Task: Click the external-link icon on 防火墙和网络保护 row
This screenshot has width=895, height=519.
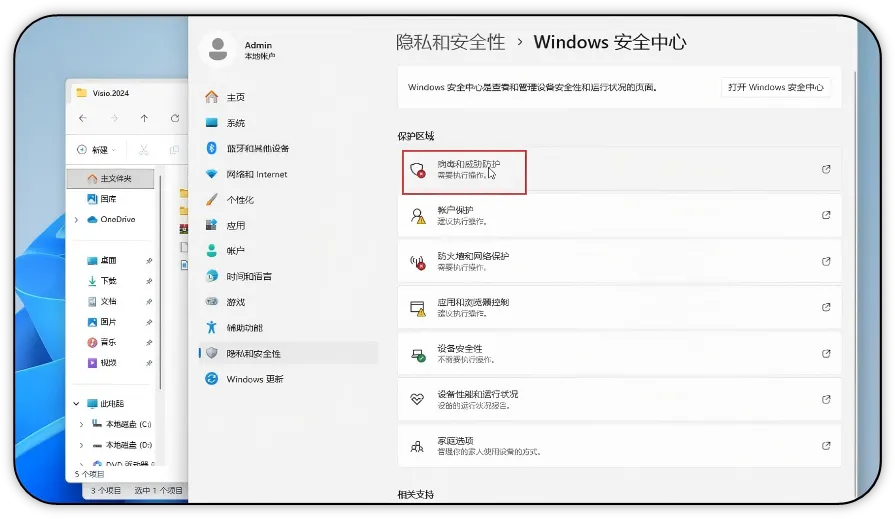Action: click(x=826, y=261)
